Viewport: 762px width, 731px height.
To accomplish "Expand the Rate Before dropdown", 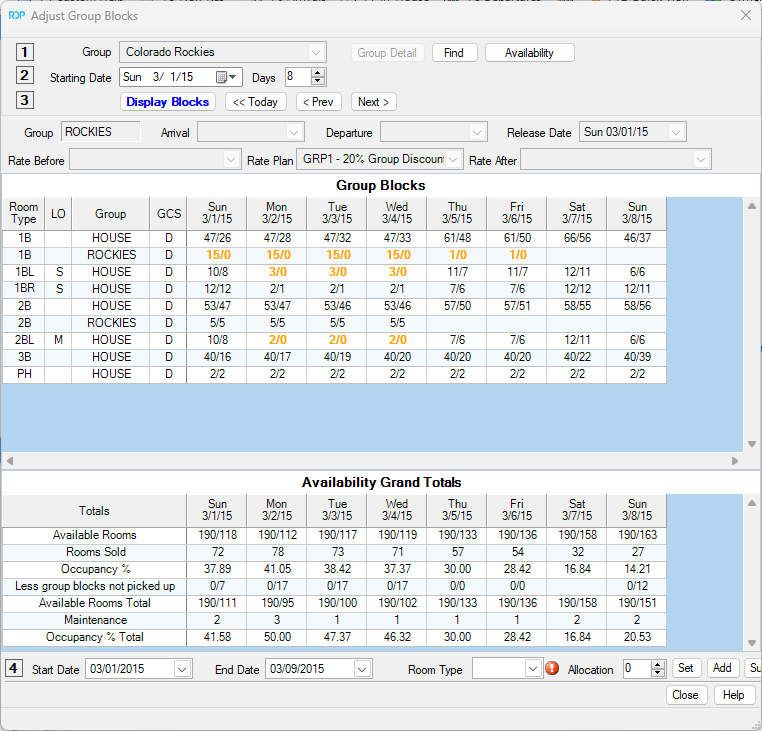I will [231, 159].
